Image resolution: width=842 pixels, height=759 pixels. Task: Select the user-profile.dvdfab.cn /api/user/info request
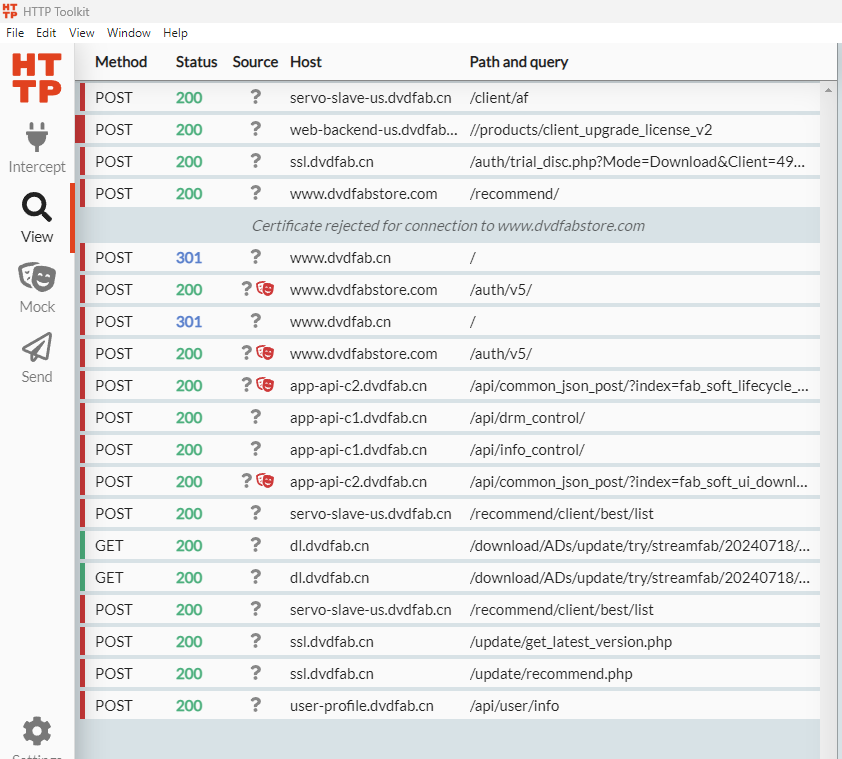coord(450,705)
